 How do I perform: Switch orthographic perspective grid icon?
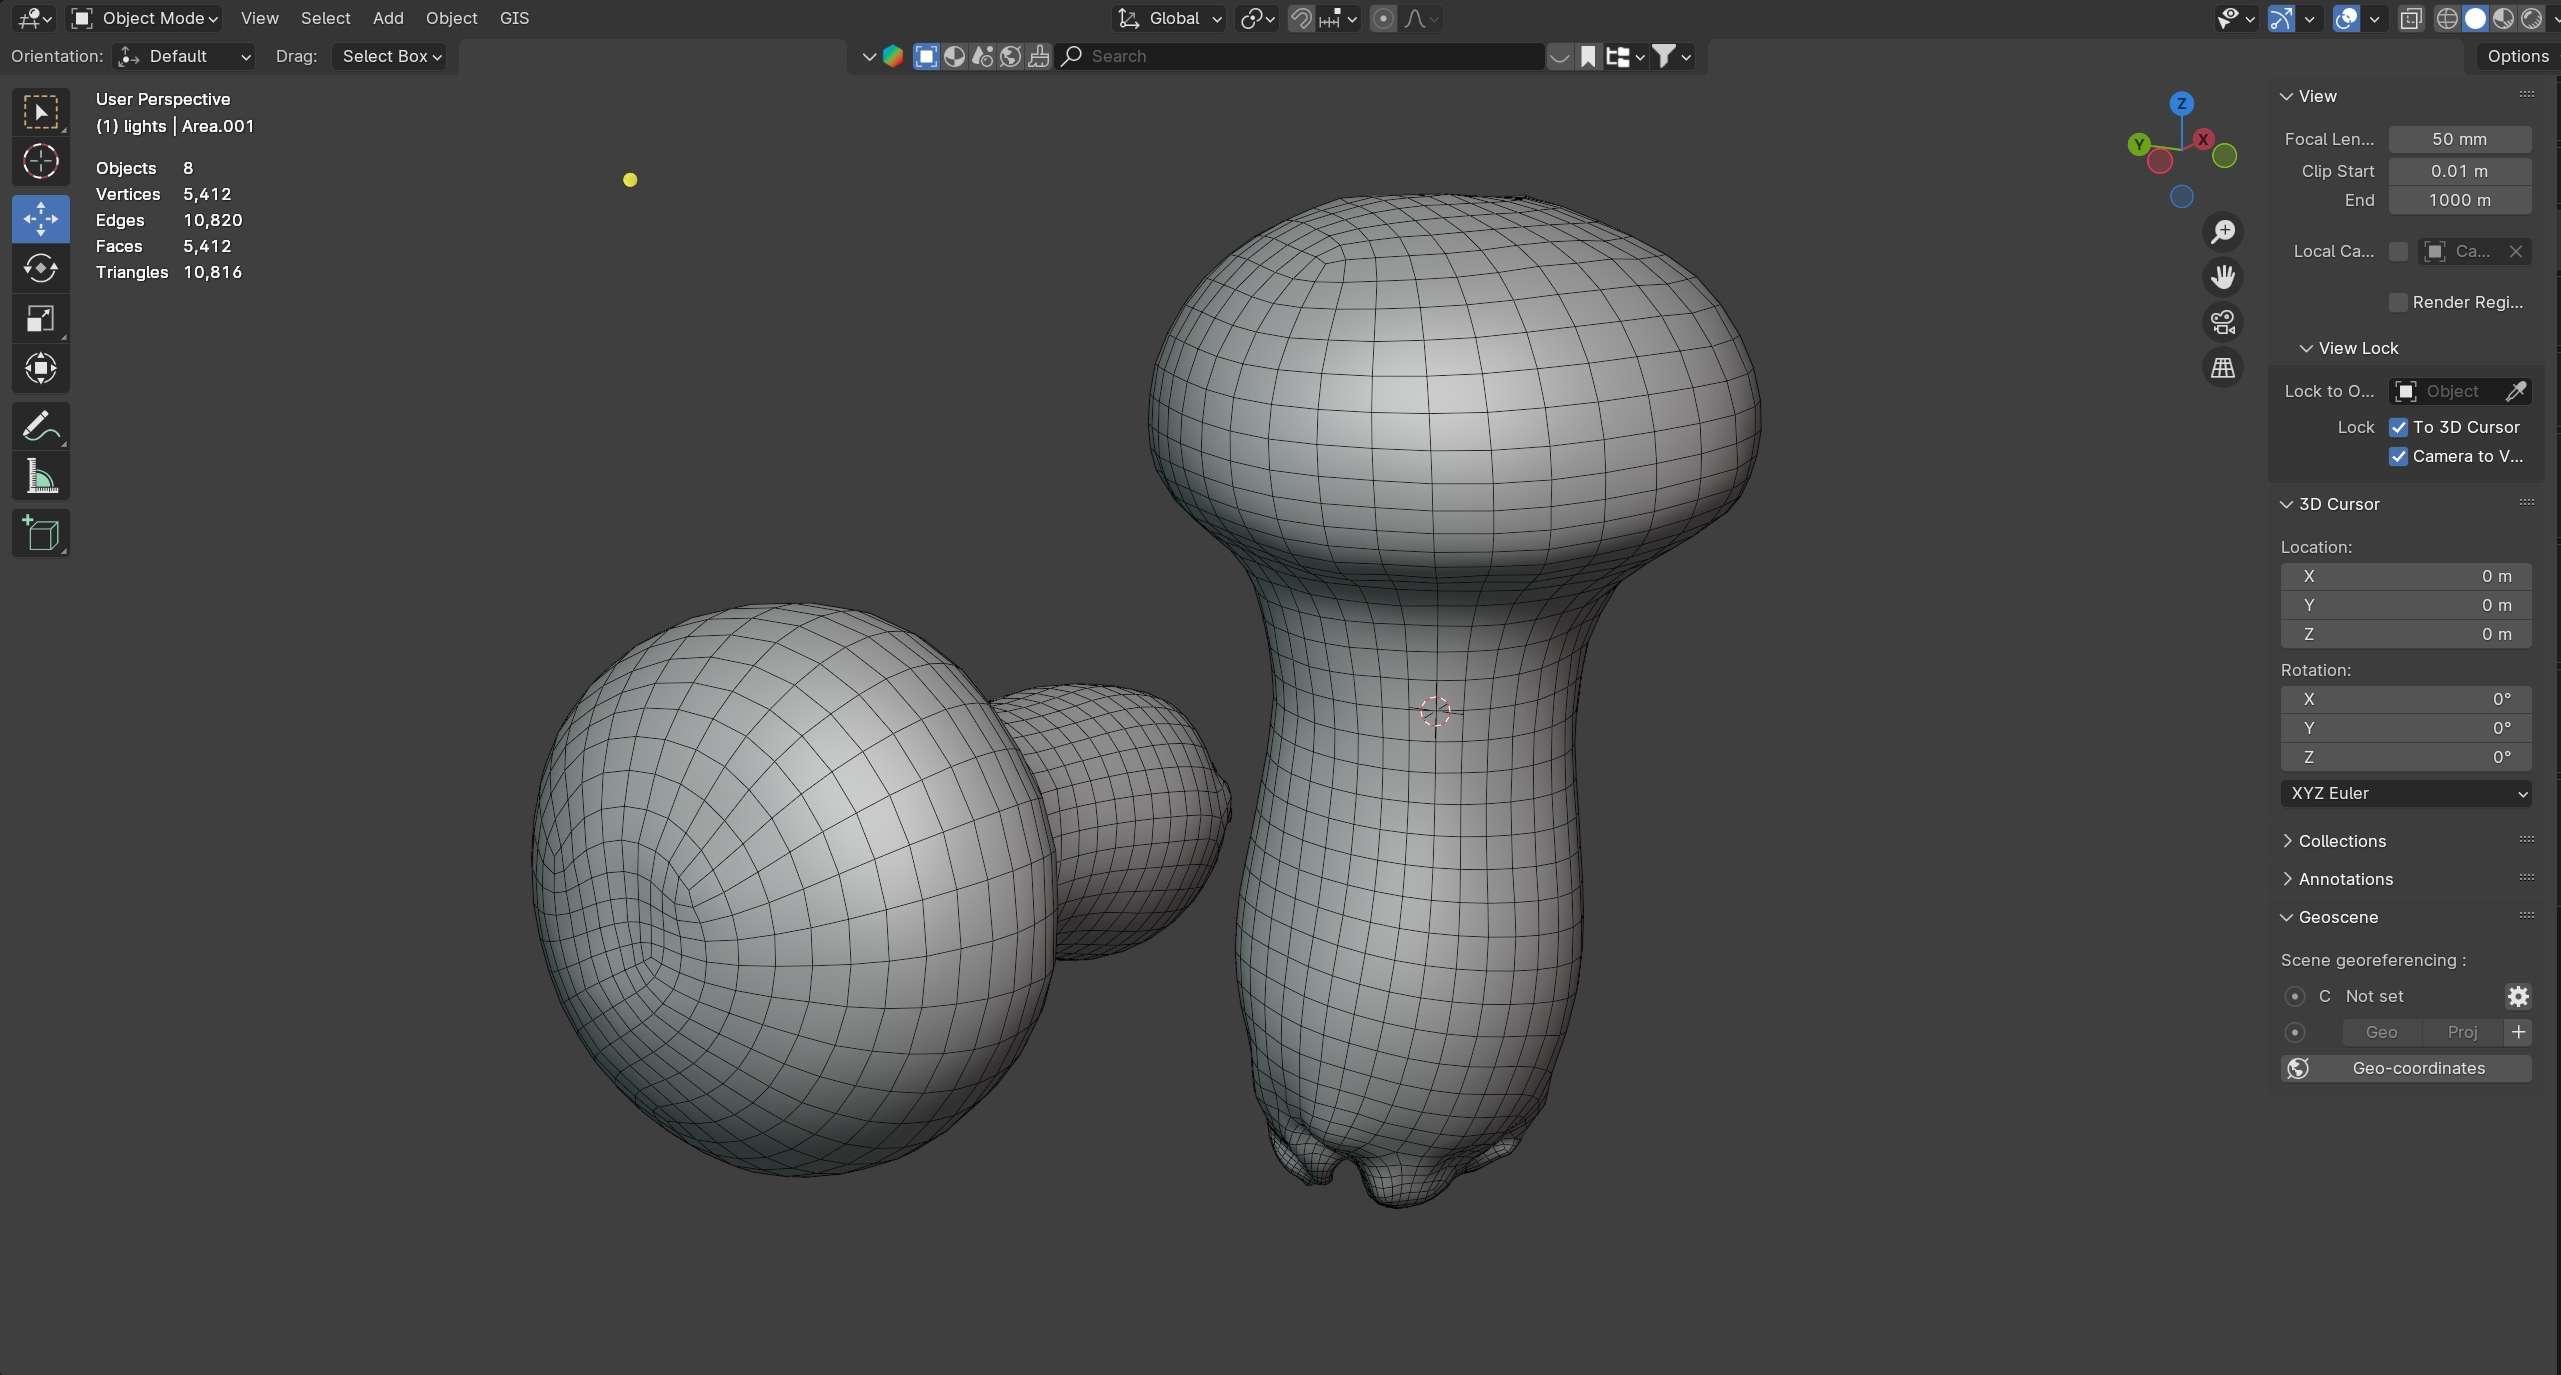(x=2222, y=368)
